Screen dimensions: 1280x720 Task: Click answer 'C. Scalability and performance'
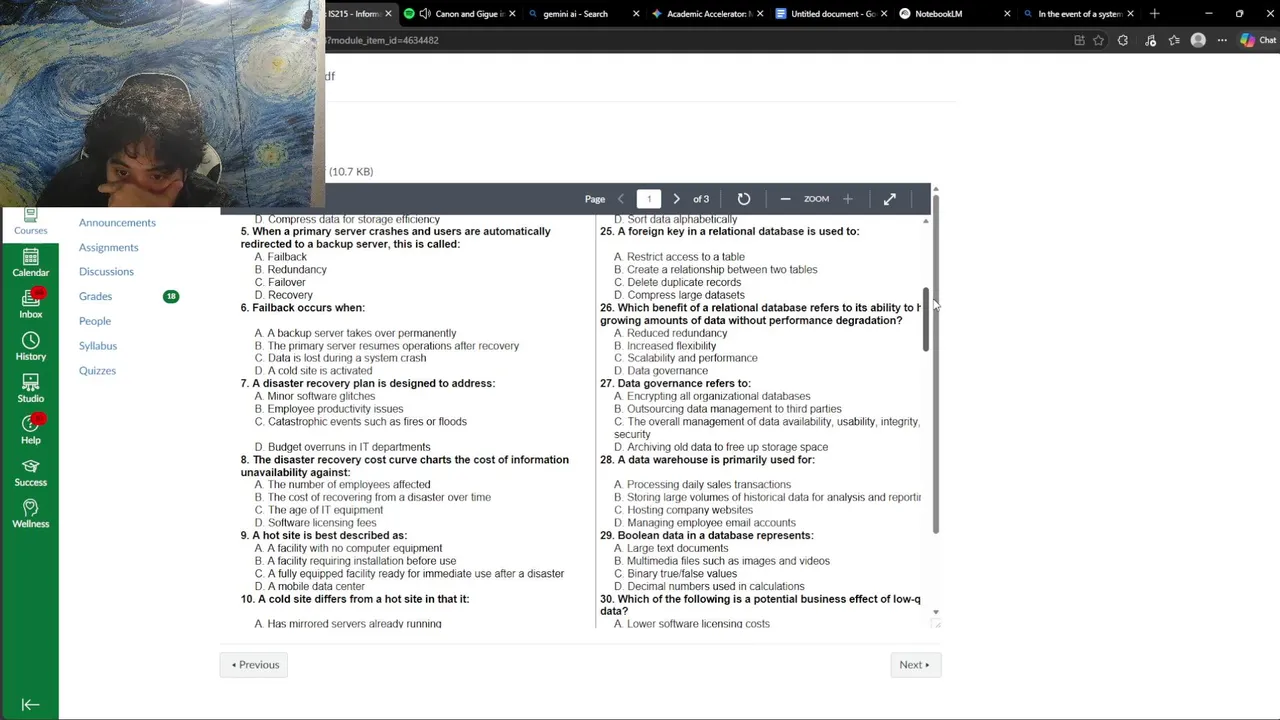click(x=685, y=358)
